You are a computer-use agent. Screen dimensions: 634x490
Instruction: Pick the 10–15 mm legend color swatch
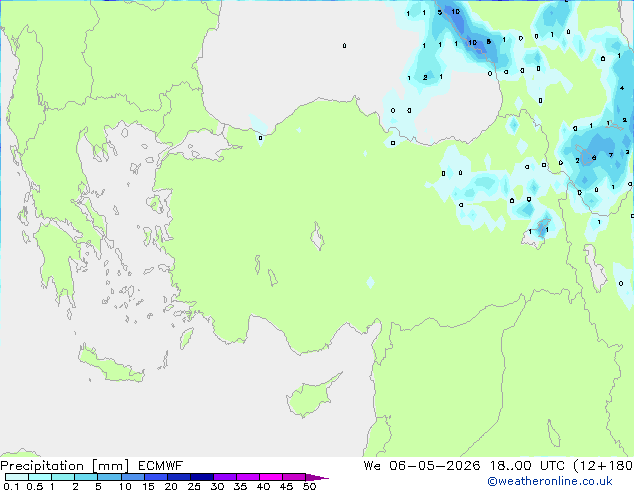[133, 477]
